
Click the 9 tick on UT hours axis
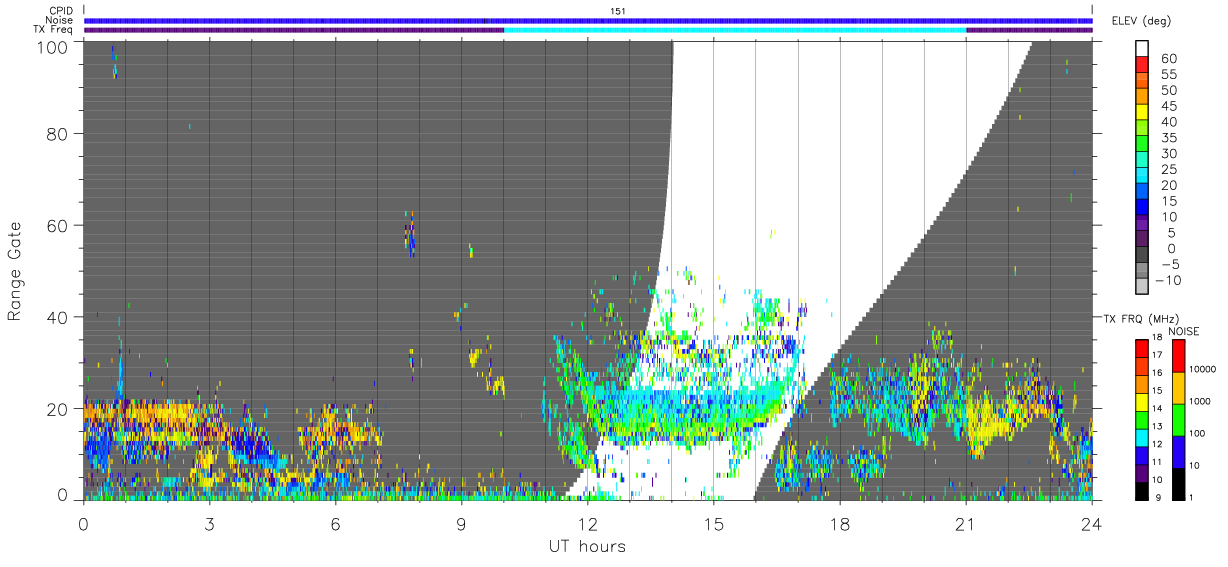point(462,523)
